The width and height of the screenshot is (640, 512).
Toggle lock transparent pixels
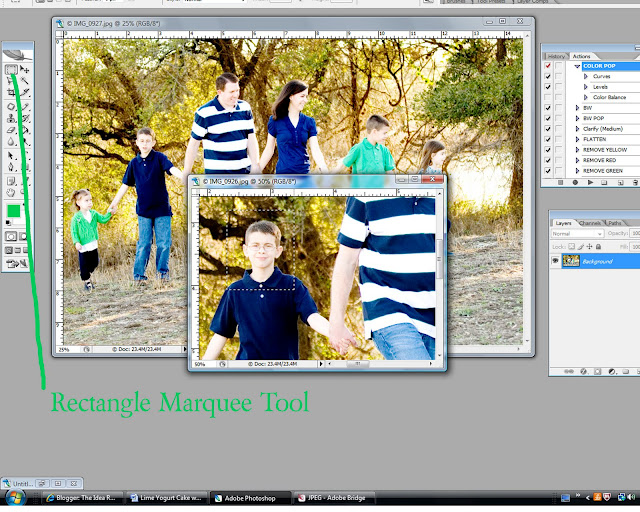pos(571,247)
